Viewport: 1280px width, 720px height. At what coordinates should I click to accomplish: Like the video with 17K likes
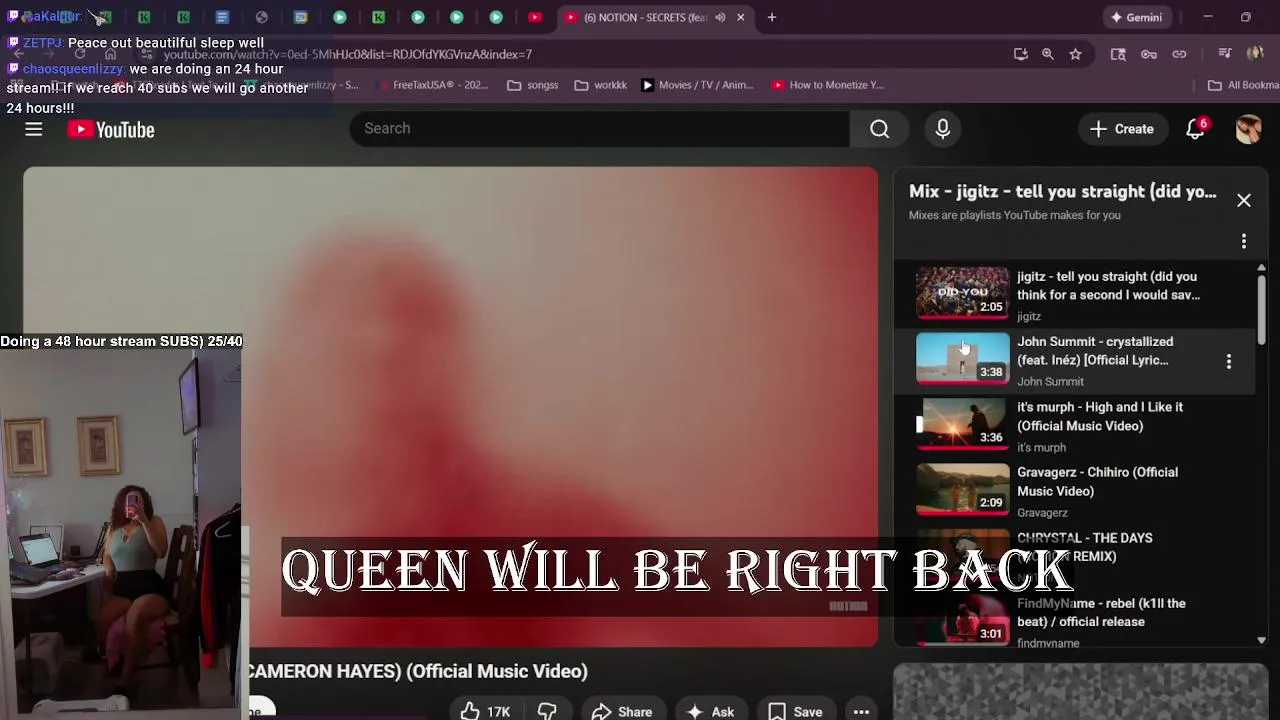pyautogui.click(x=486, y=711)
